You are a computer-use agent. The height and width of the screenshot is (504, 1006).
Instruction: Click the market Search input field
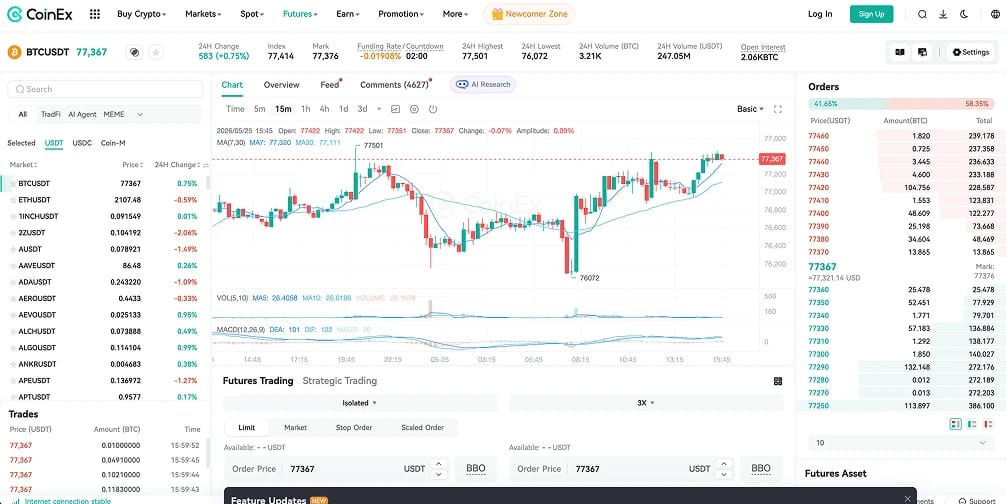click(105, 89)
